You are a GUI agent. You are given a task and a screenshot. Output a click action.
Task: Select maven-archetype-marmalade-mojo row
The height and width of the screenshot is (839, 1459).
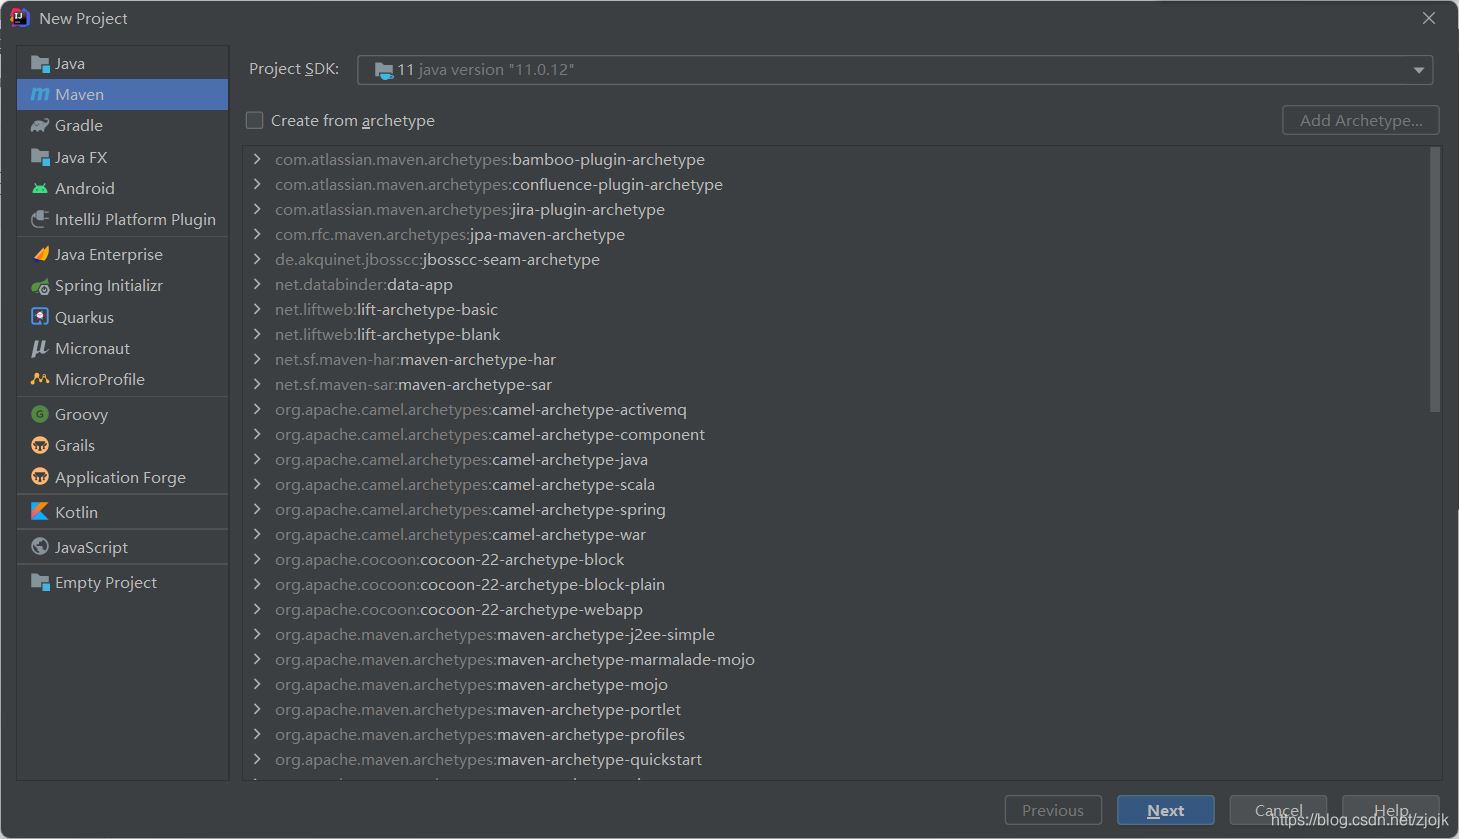(x=836, y=659)
